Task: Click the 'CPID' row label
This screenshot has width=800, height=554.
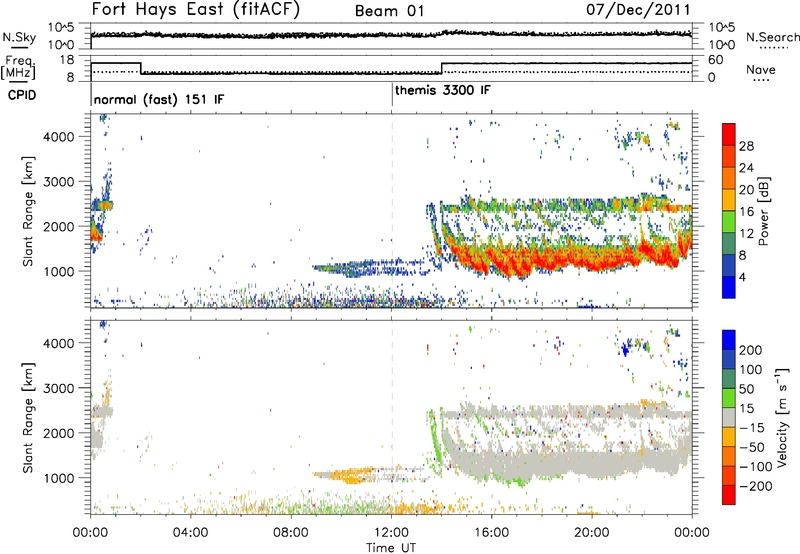Action: coord(22,95)
